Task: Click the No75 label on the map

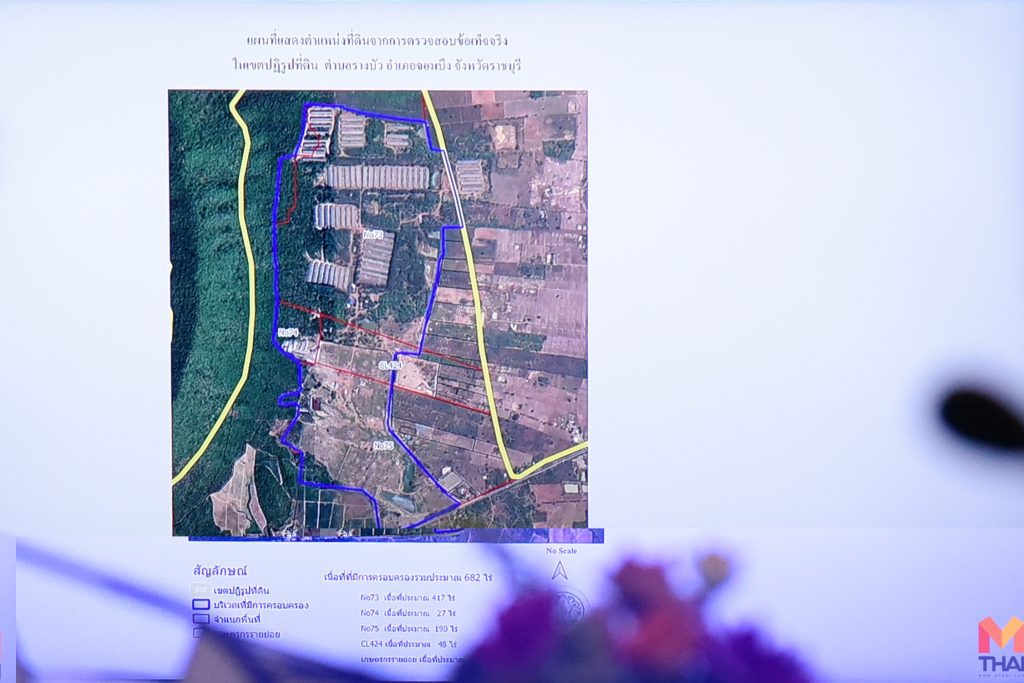Action: tap(383, 445)
